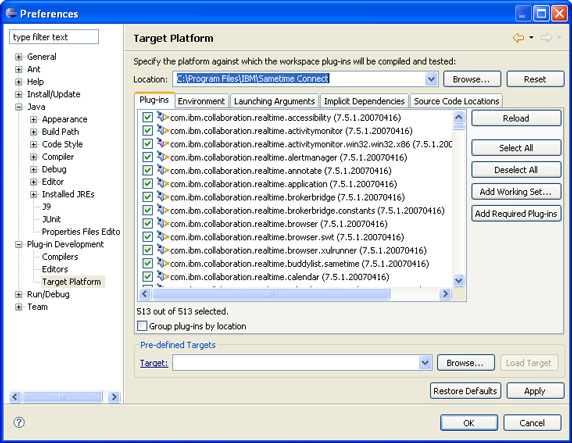Click plug-in icon for realtime.activitymonitor (7.5.1)
This screenshot has height=443, width=572.
pyautogui.click(x=163, y=130)
